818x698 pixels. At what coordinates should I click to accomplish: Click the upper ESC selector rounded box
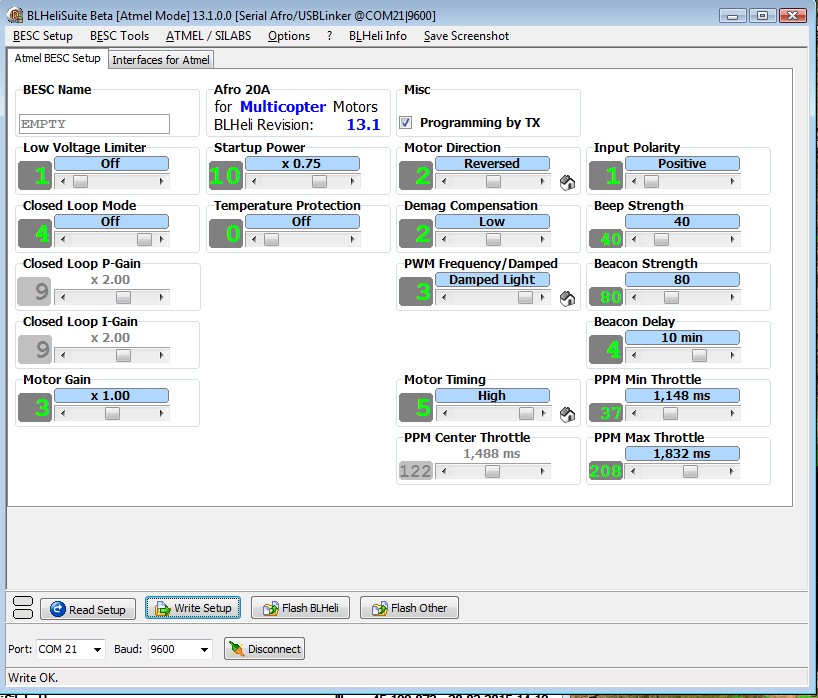click(21, 601)
